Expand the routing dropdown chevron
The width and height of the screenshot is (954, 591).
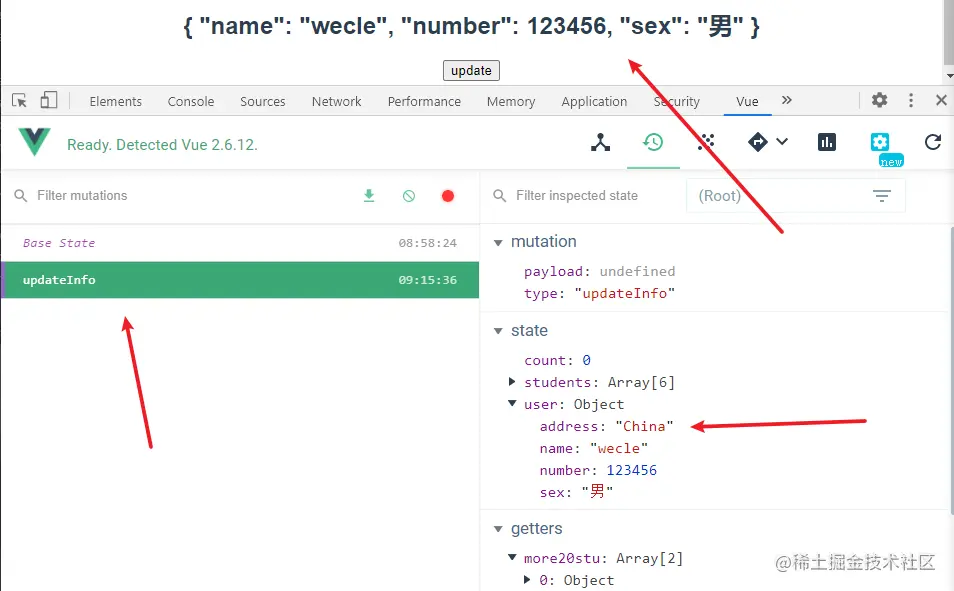[782, 142]
